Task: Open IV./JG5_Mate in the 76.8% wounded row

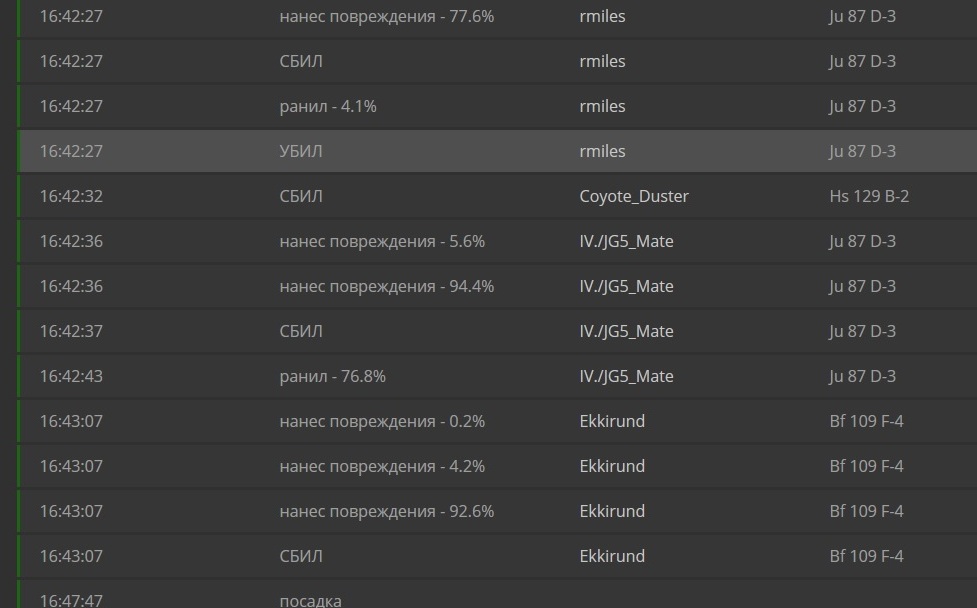Action: click(x=626, y=376)
